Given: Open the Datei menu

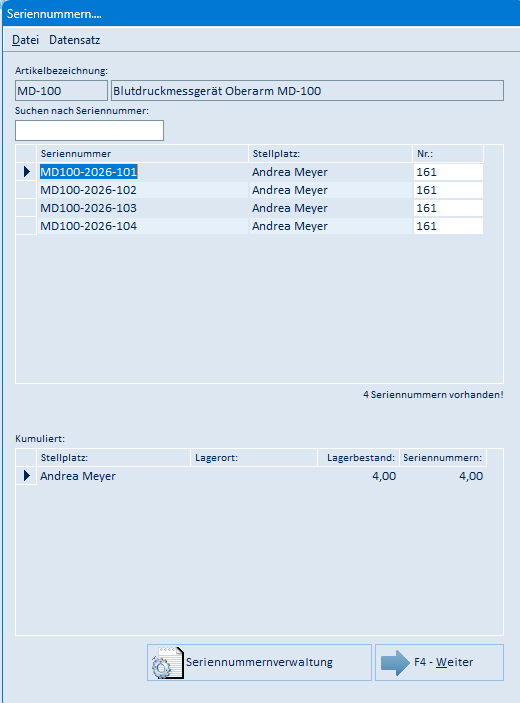Looking at the screenshot, I should [26, 40].
